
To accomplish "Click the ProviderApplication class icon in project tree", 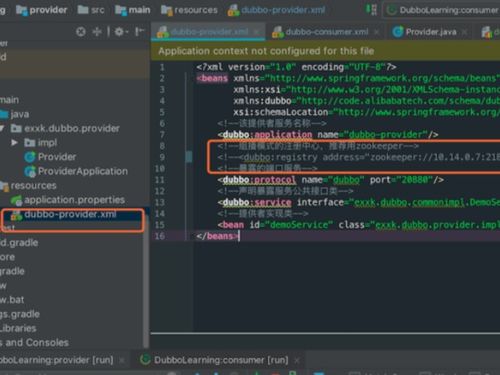I will pos(30,171).
